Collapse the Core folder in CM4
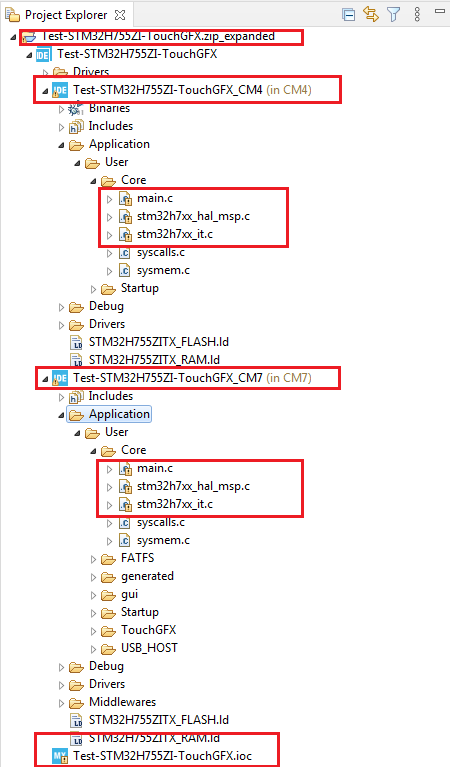The image size is (450, 767). click(x=93, y=181)
